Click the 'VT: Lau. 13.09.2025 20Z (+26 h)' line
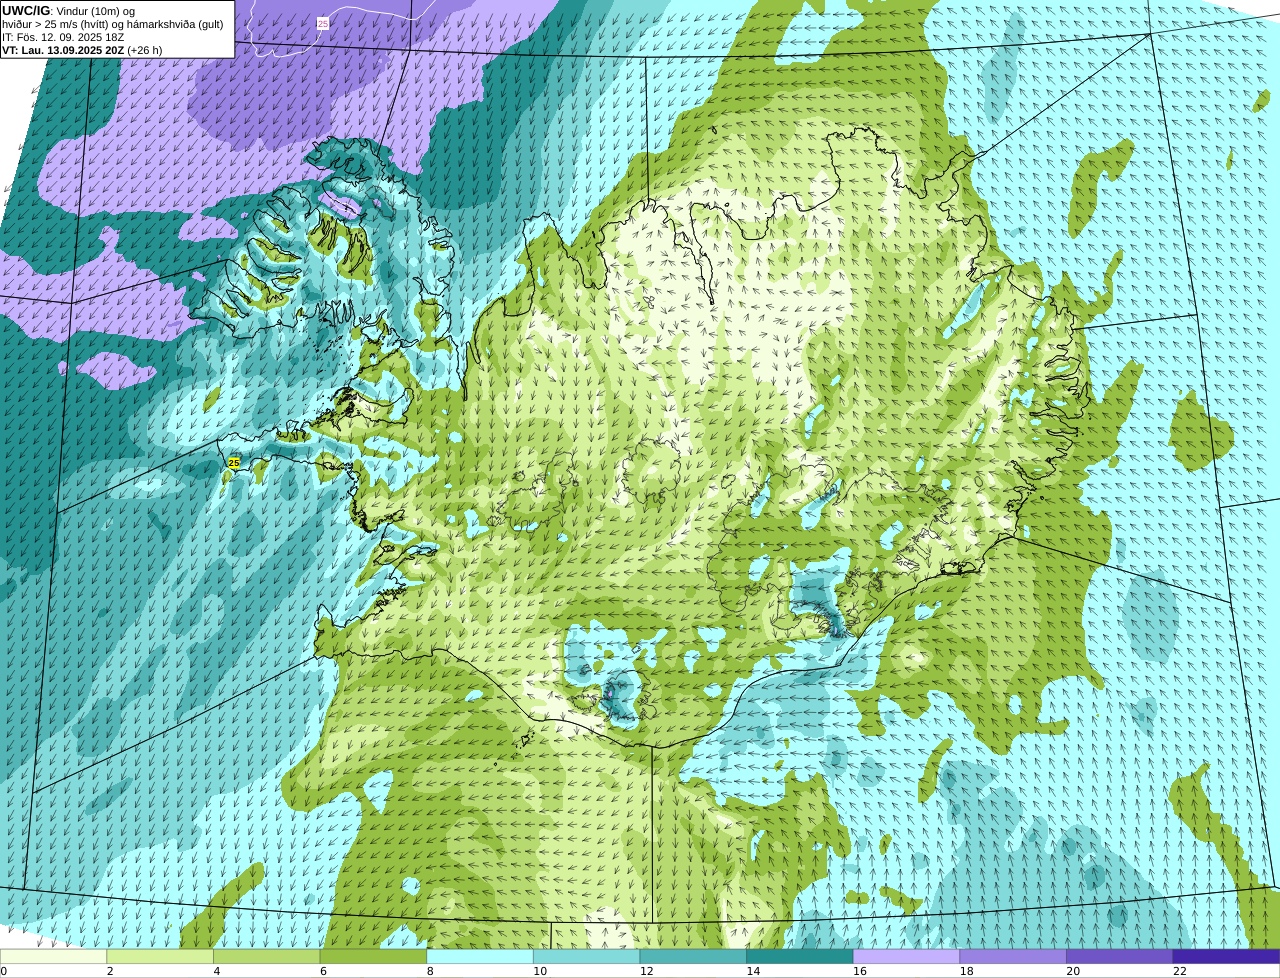Image resolution: width=1280 pixels, height=978 pixels. click(x=82, y=50)
